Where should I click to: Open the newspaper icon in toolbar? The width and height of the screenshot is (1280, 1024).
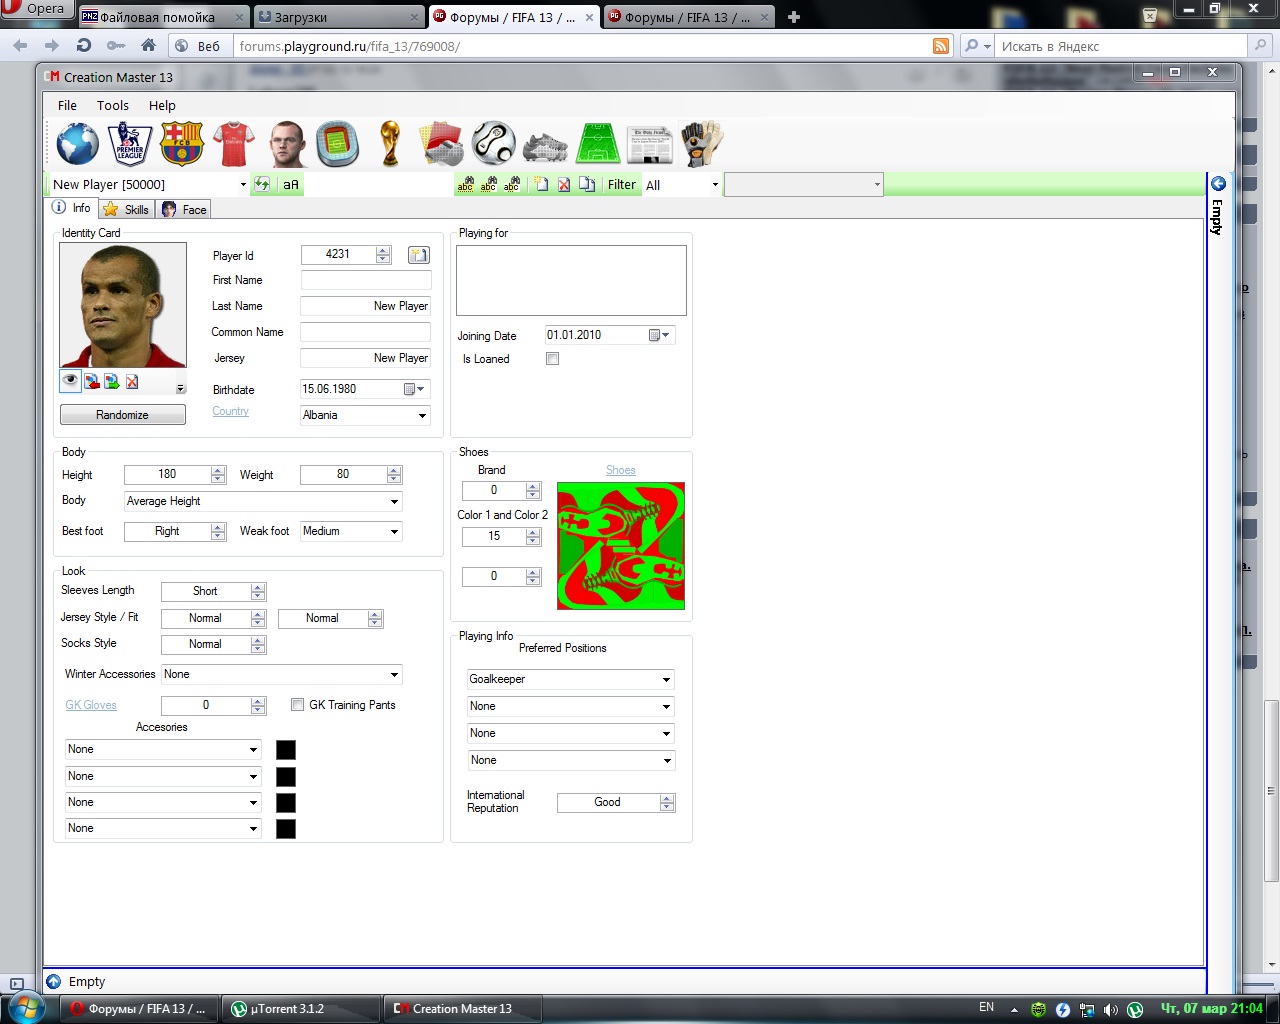point(650,144)
